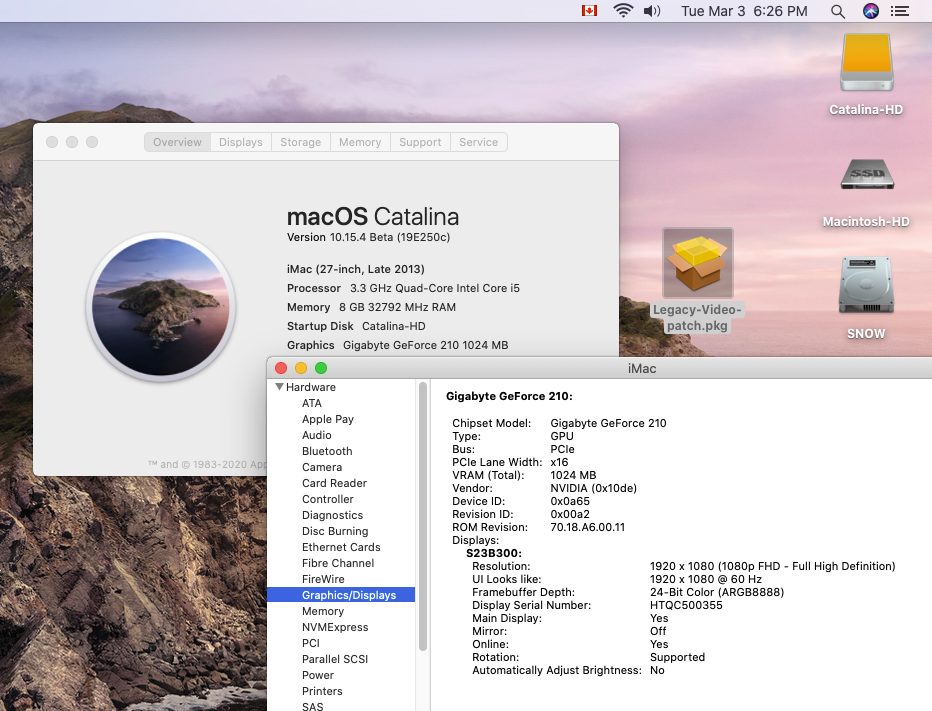The image size is (932, 711).
Task: Click the iMac (27-inch, Late 2013) model text
Action: [355, 269]
